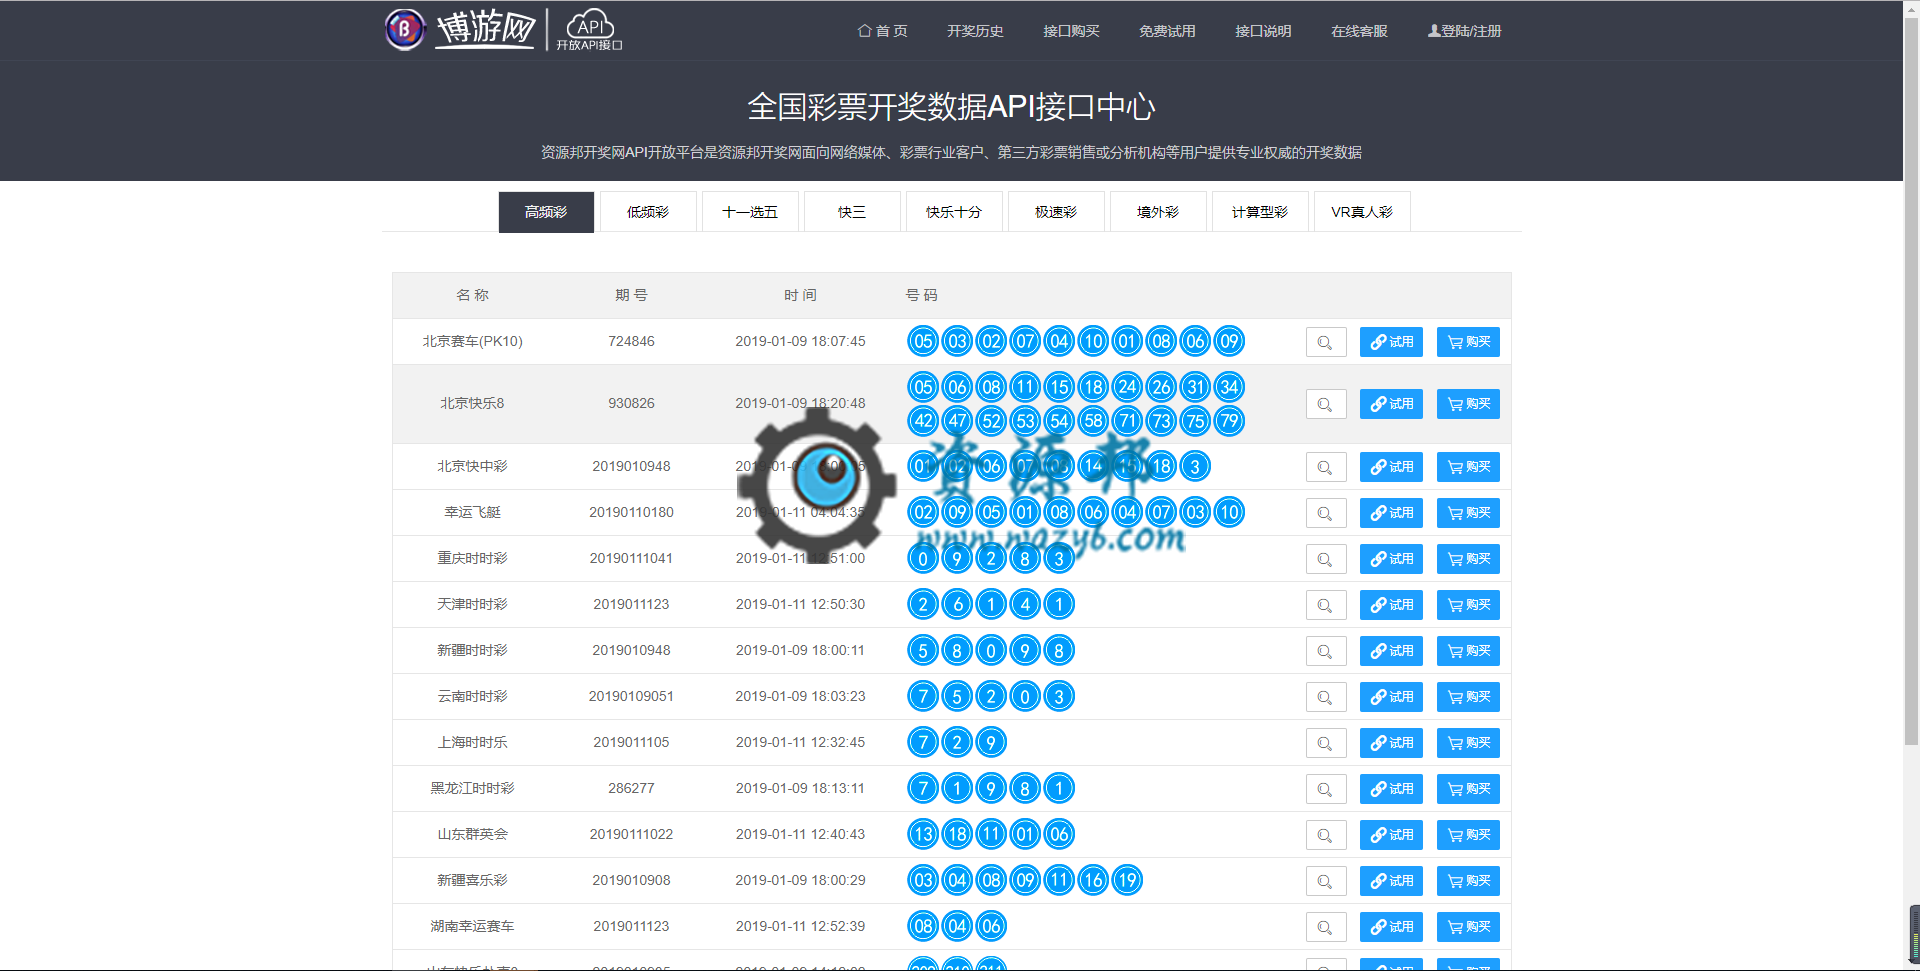The height and width of the screenshot is (971, 1920).
Task: Click 购买 for 黑龙江时时彩
Action: pyautogui.click(x=1468, y=789)
